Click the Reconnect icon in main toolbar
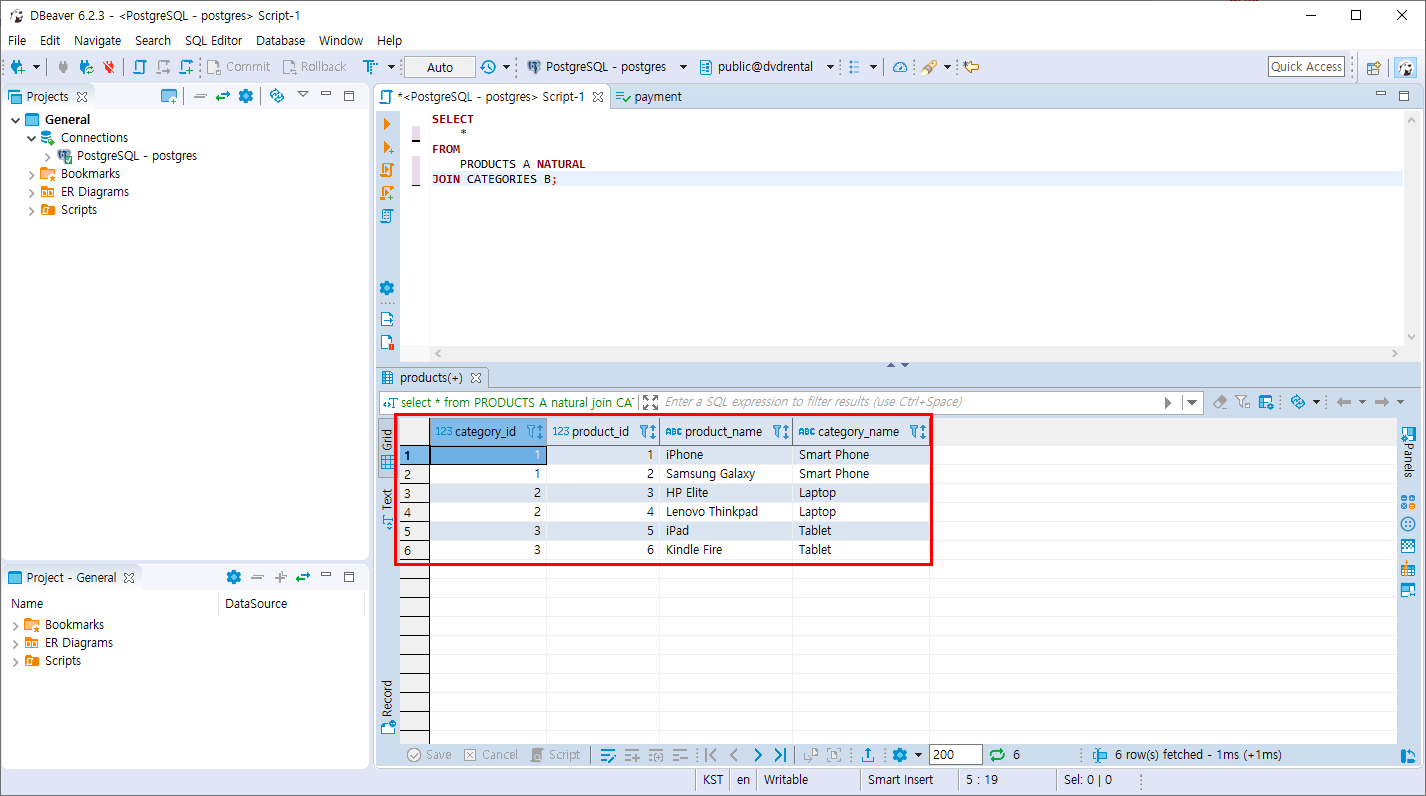Image resolution: width=1426 pixels, height=796 pixels. tap(86, 67)
